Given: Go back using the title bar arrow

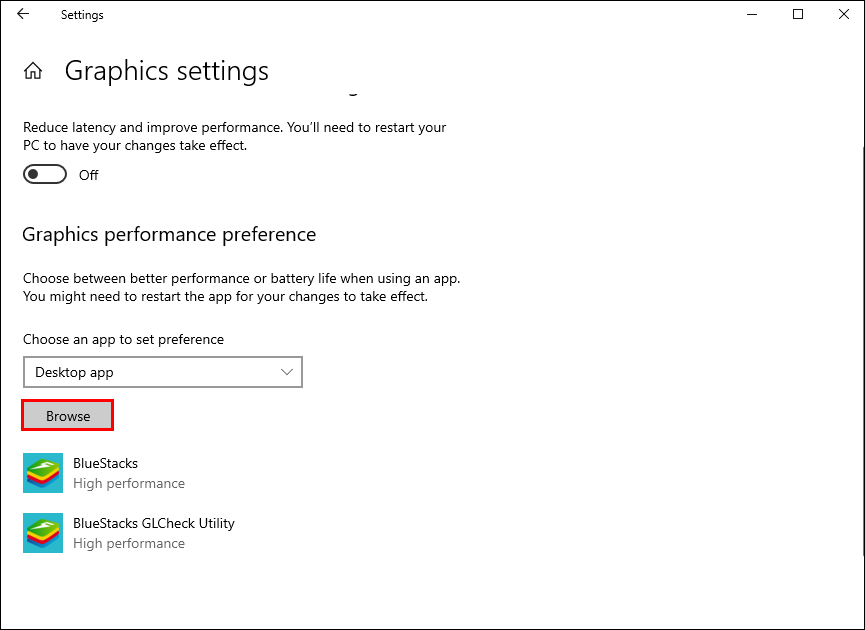Looking at the screenshot, I should pyautogui.click(x=23, y=15).
